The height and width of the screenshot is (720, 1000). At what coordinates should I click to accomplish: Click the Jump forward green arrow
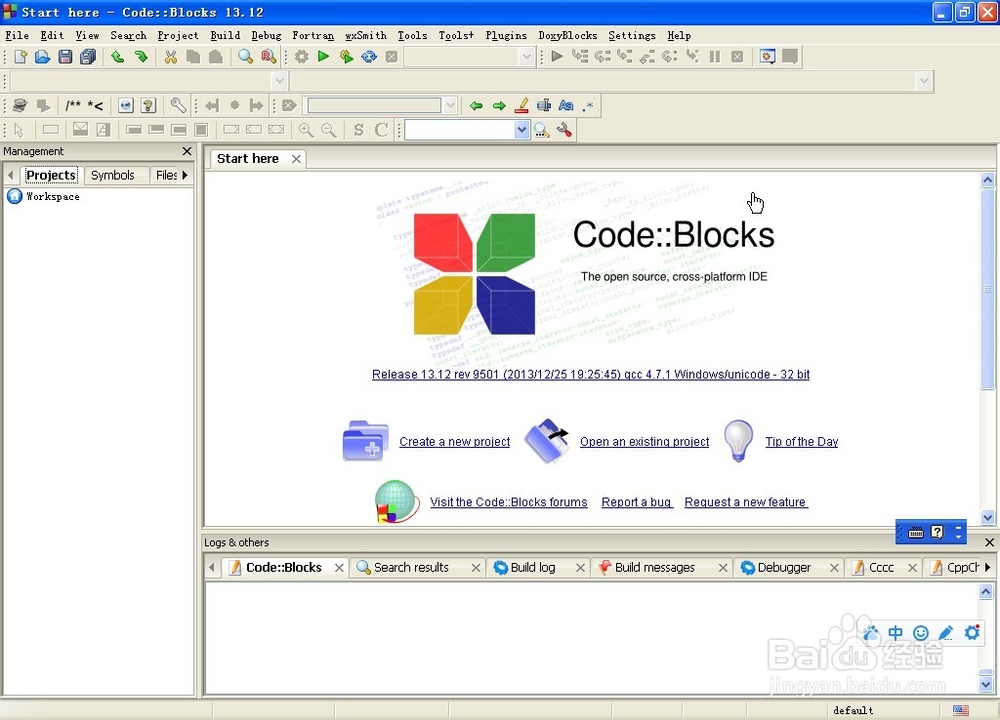(x=499, y=105)
